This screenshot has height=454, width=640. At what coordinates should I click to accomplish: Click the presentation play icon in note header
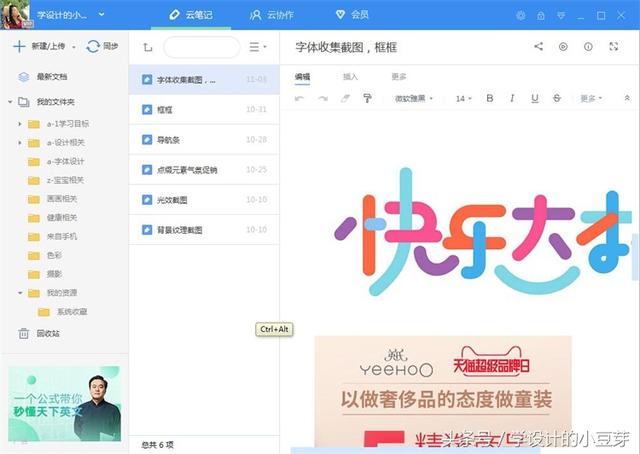pos(563,47)
